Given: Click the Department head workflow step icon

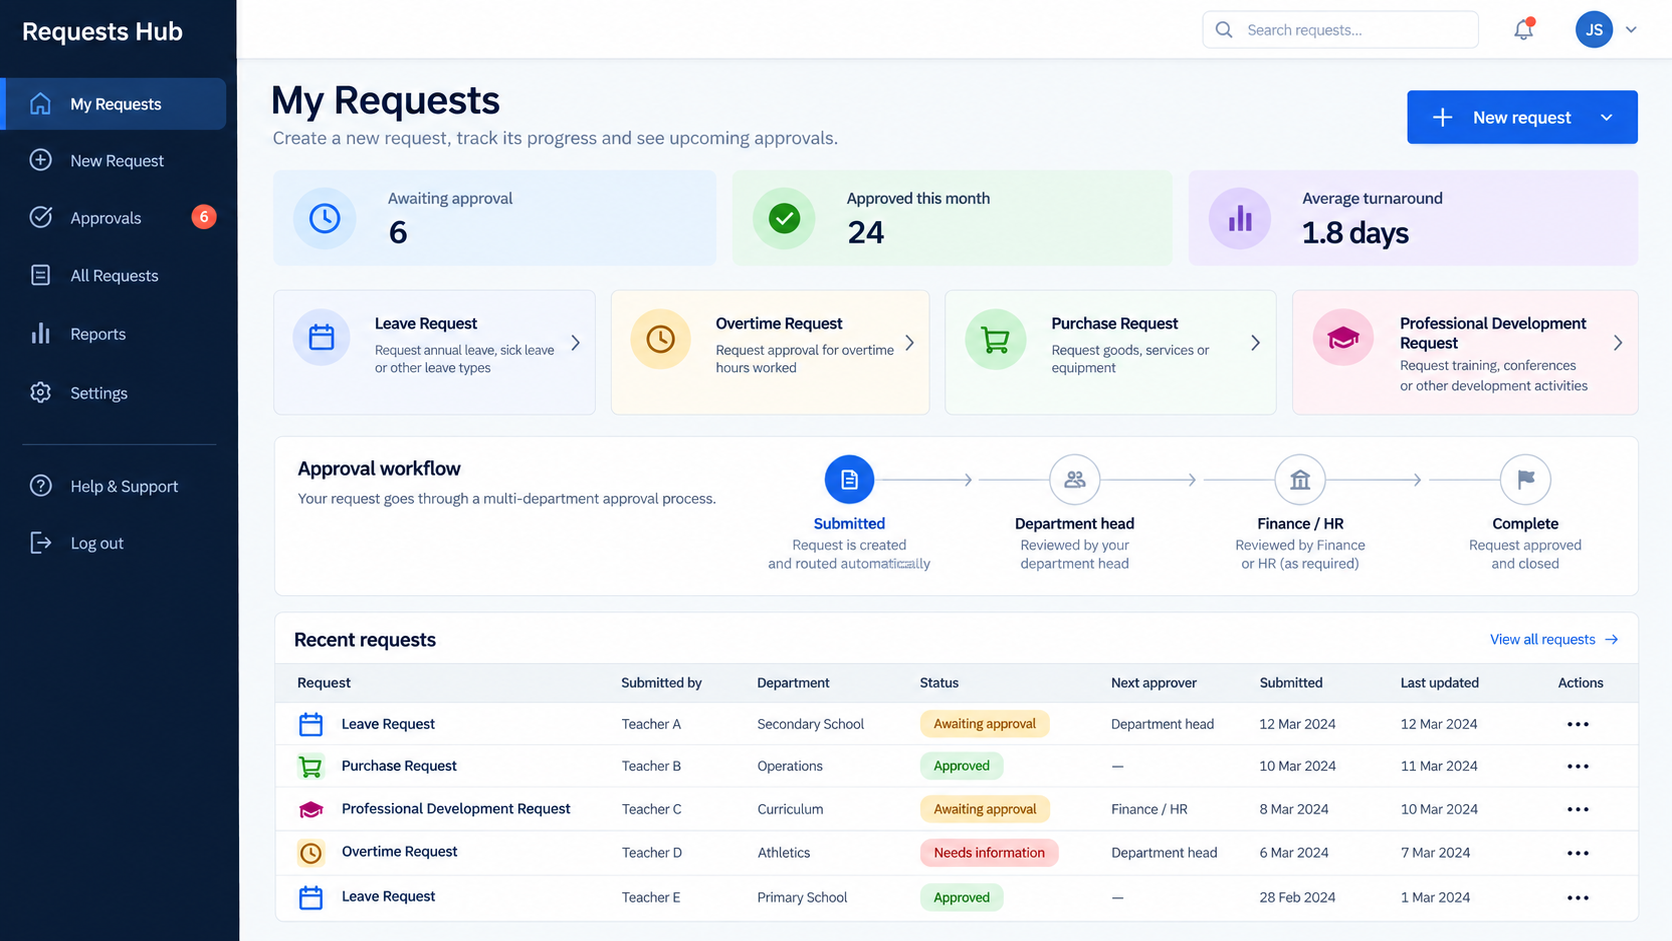Looking at the screenshot, I should pos(1075,480).
